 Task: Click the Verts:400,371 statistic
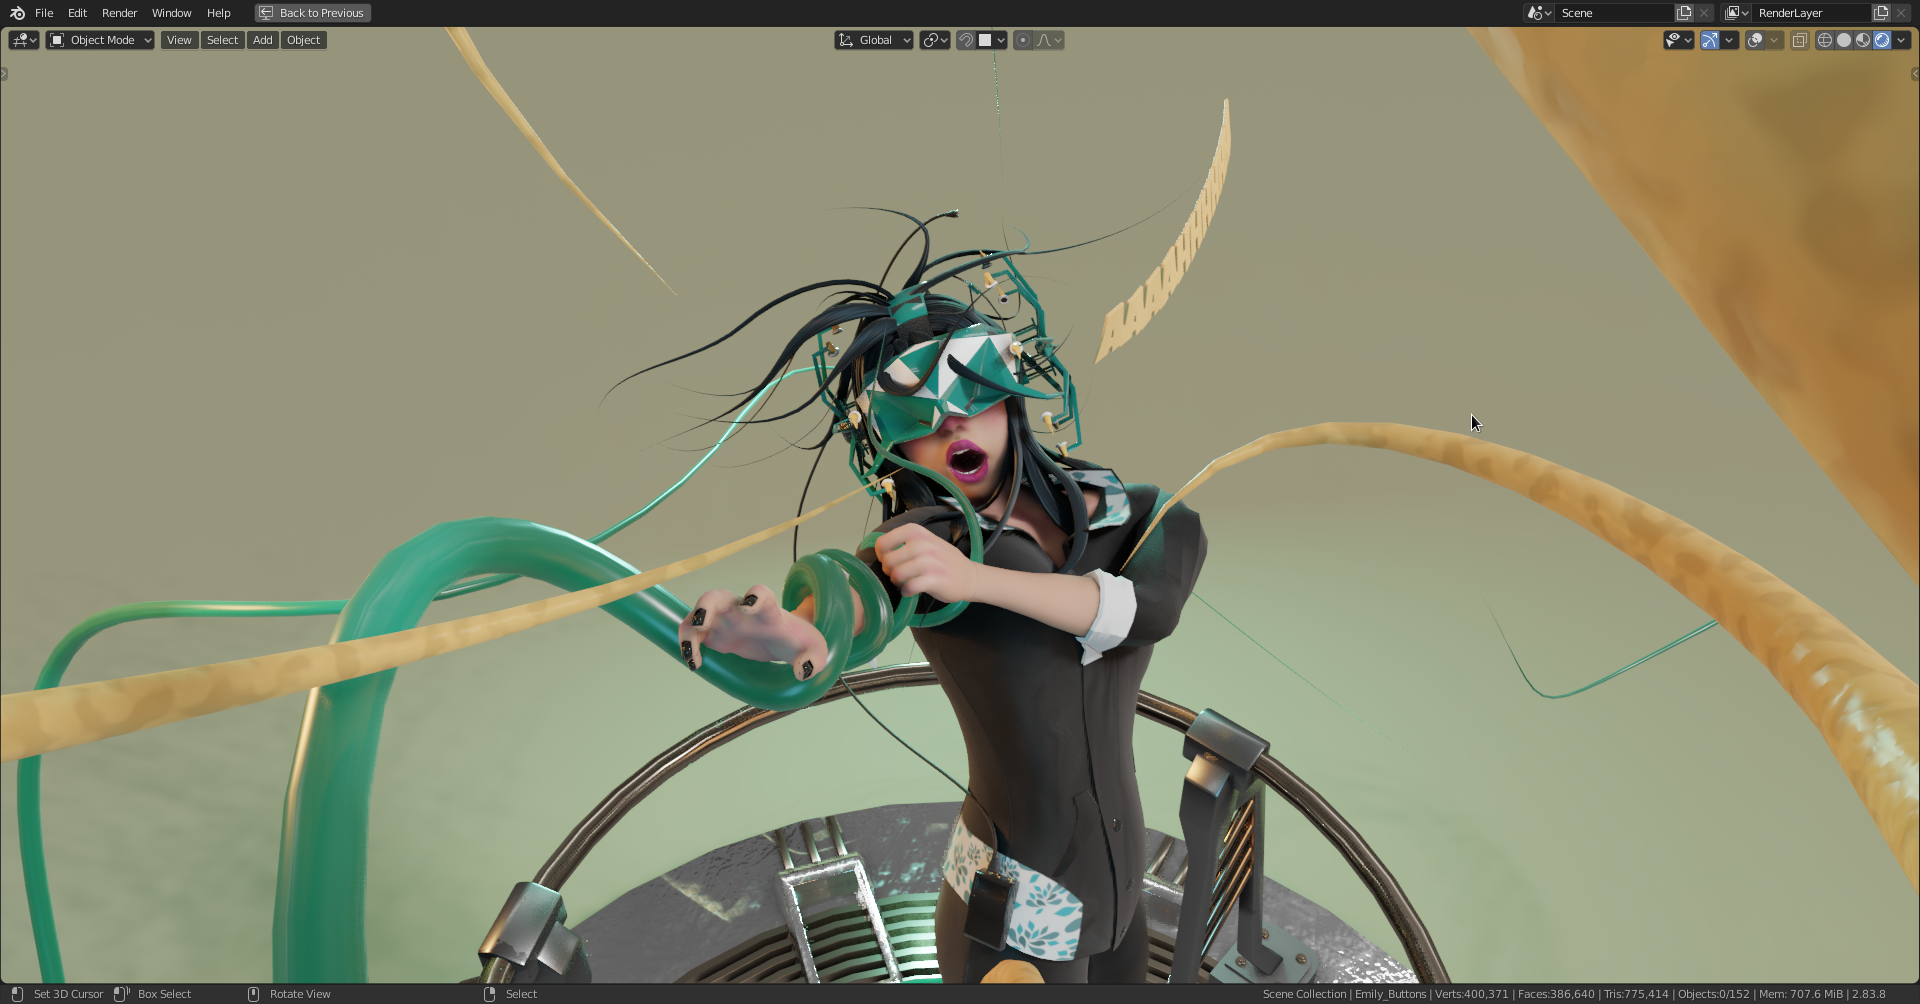point(1471,994)
